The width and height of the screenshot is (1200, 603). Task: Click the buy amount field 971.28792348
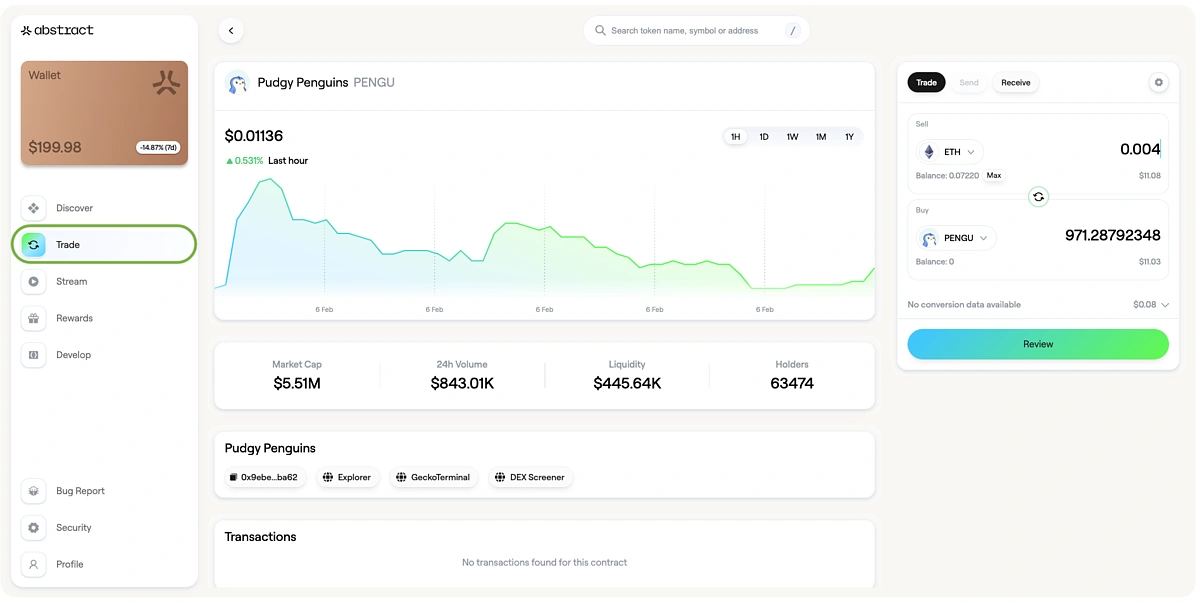tap(1112, 236)
